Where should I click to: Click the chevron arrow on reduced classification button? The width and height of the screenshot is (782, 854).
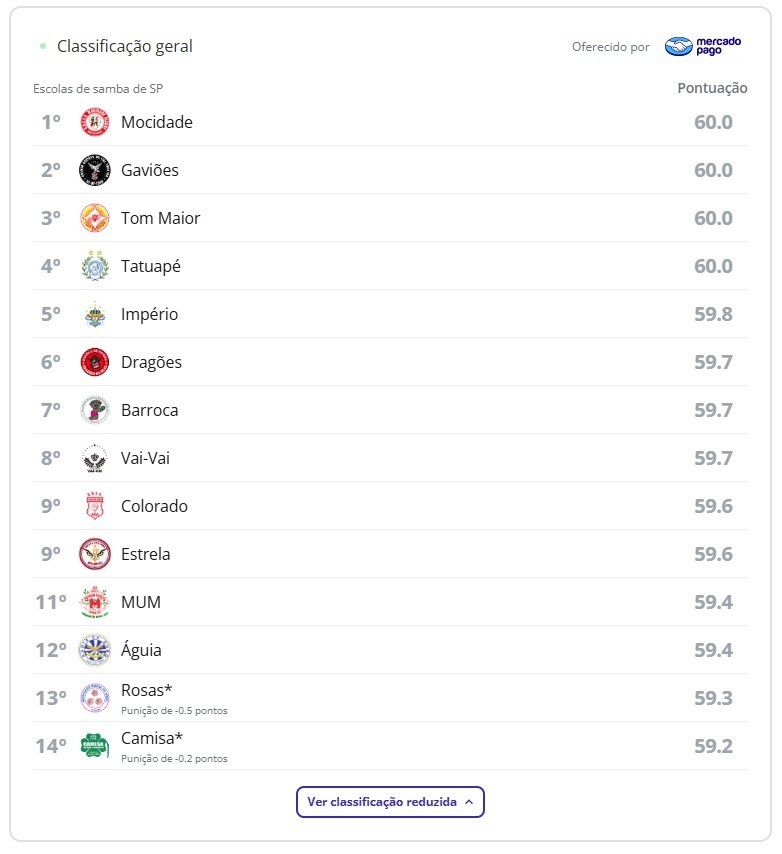click(x=469, y=802)
